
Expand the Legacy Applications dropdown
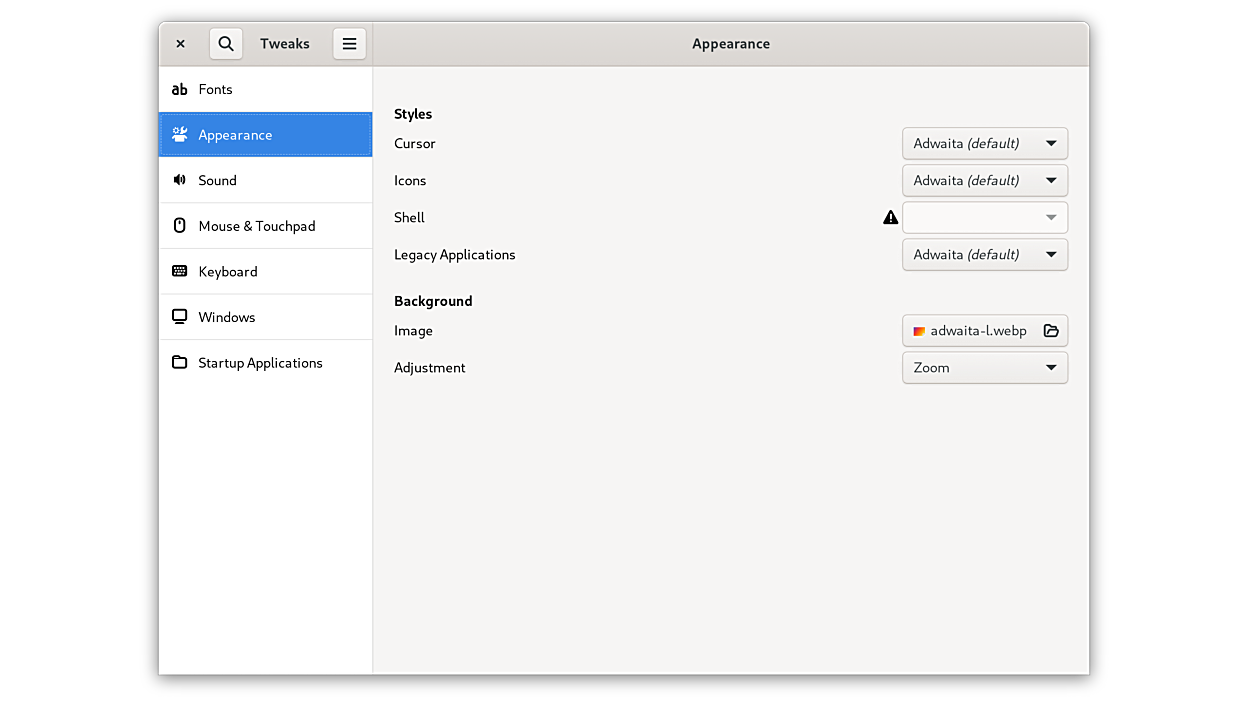click(984, 254)
